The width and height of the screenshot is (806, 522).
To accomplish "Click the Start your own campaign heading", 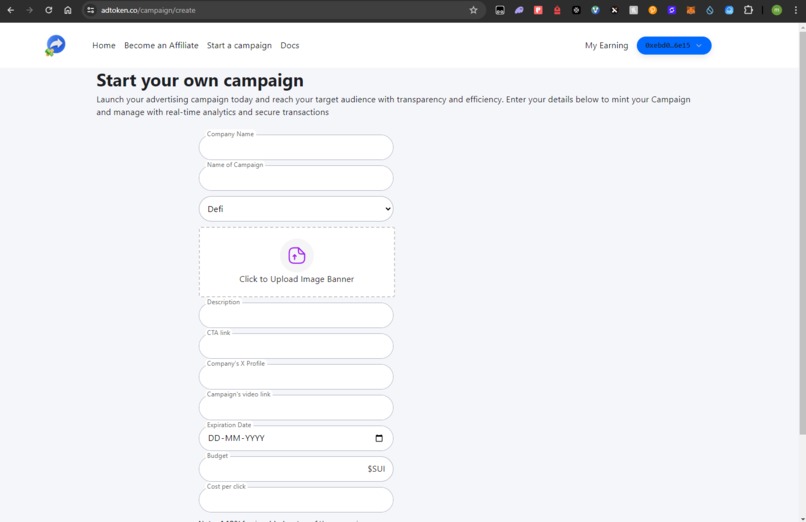I will coord(200,81).
